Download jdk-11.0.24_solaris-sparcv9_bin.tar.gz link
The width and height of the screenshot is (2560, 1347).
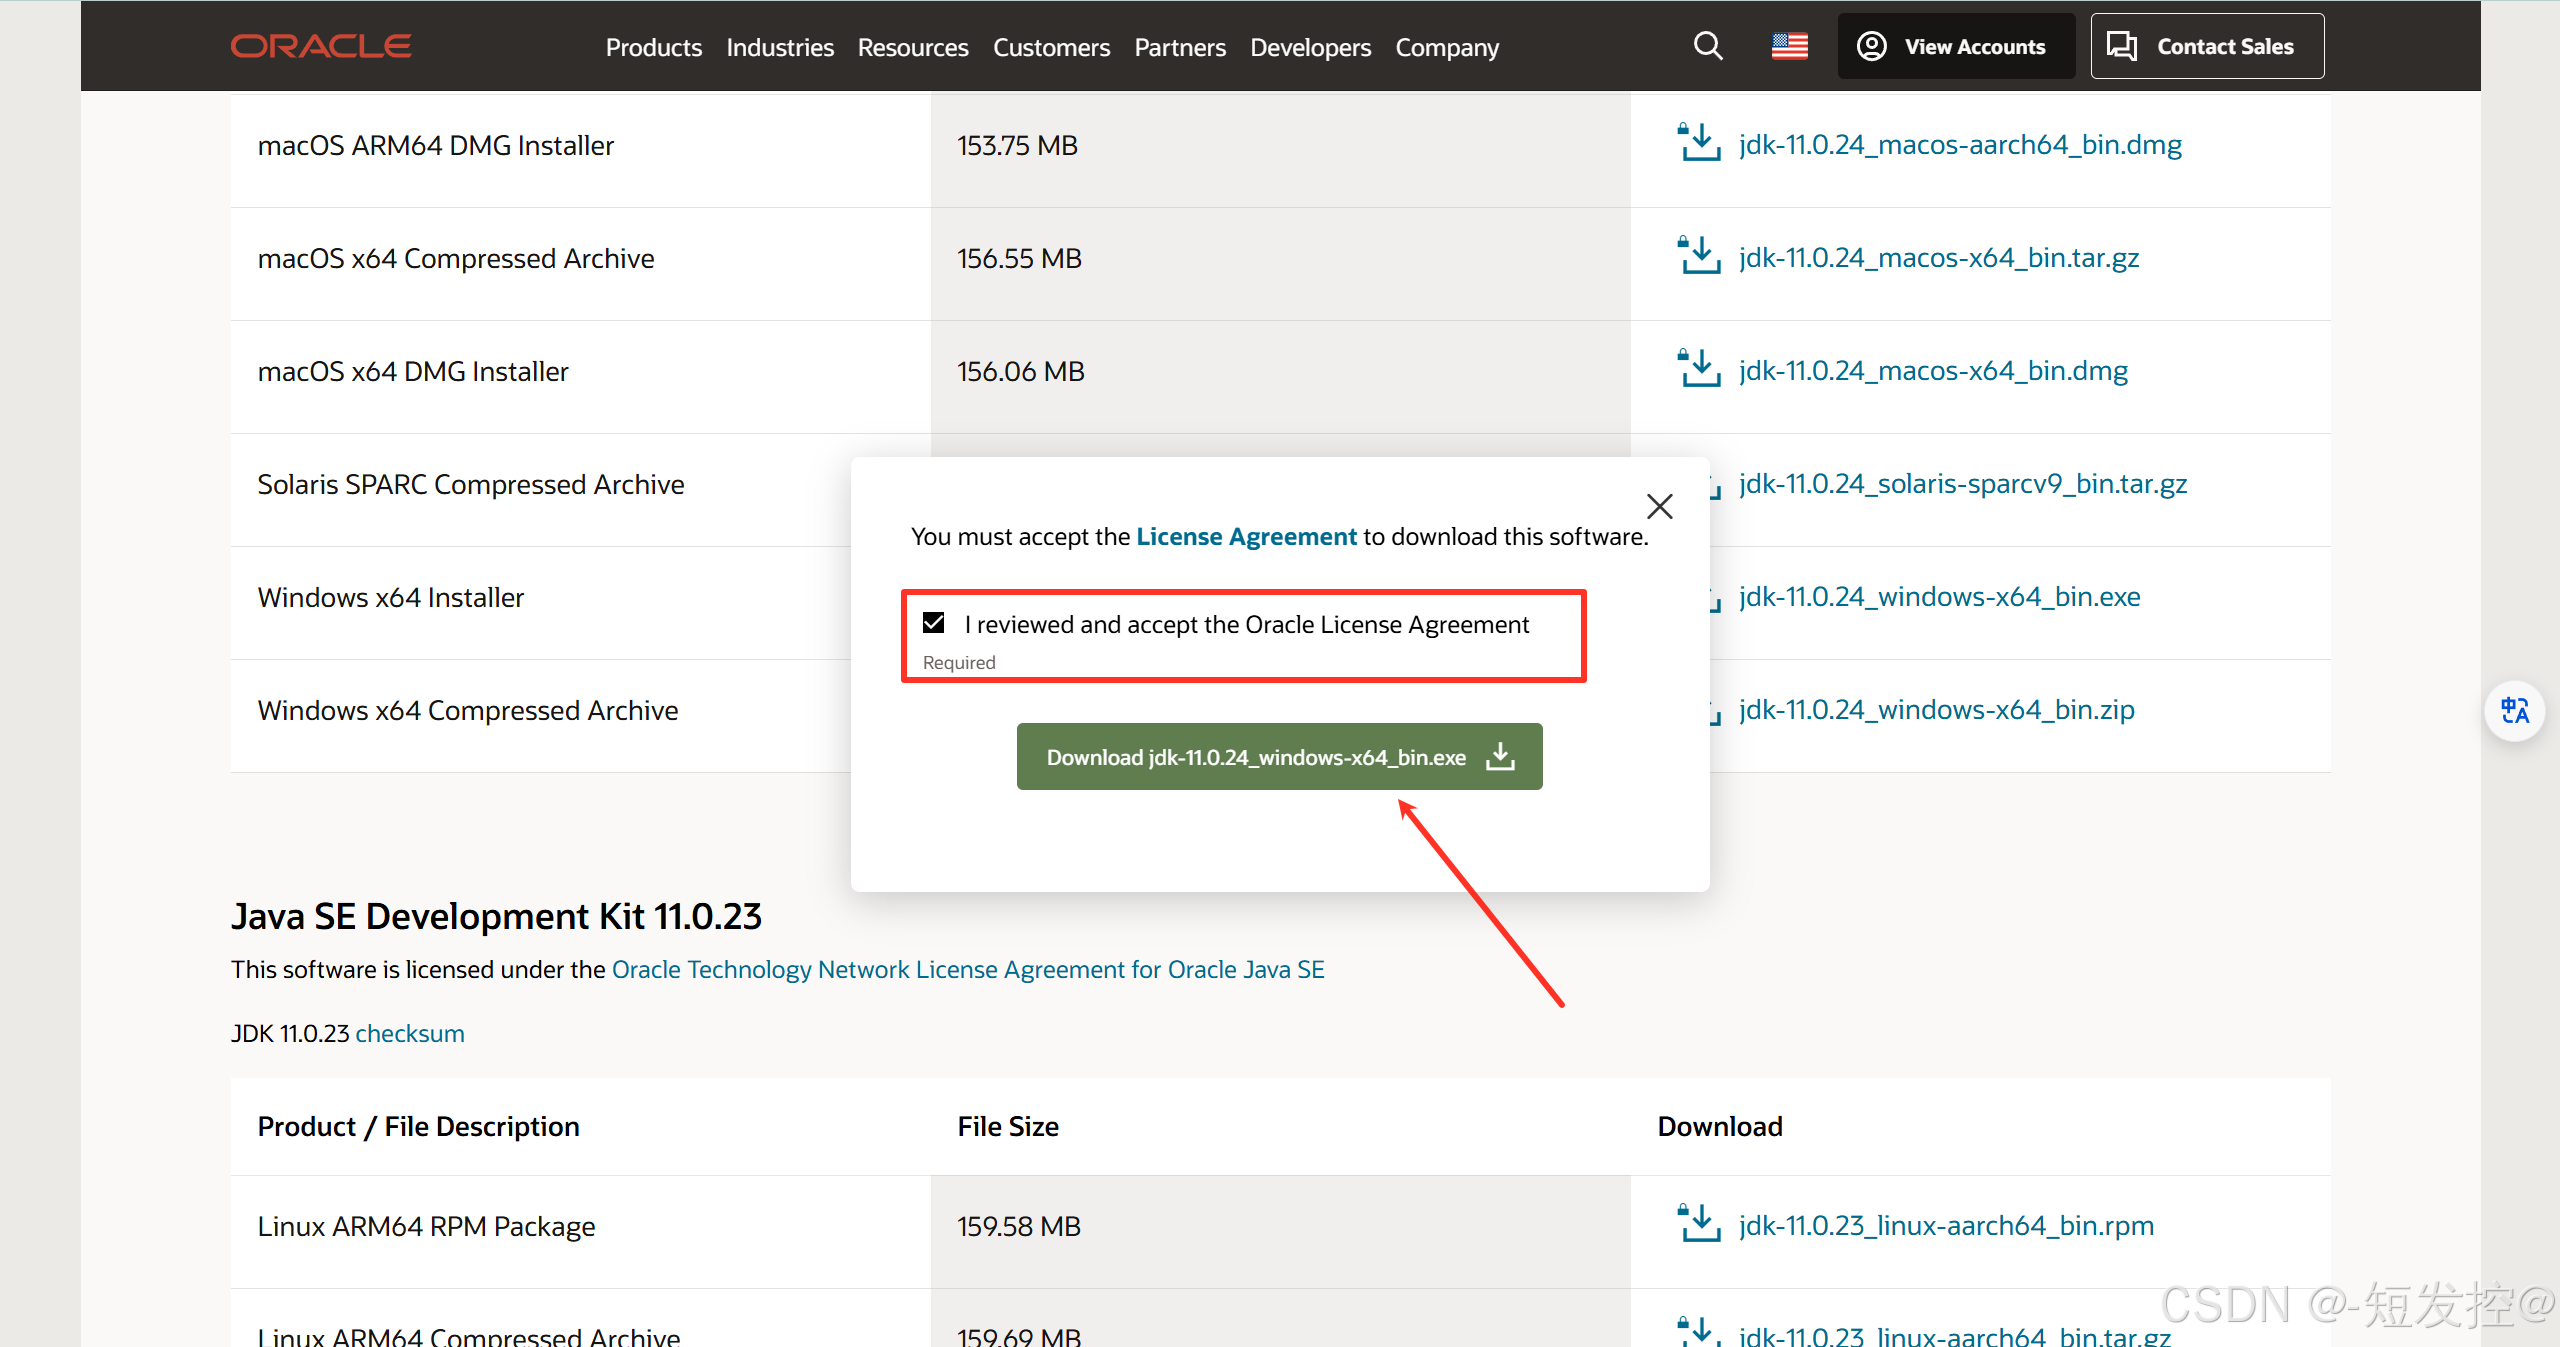tap(1963, 484)
